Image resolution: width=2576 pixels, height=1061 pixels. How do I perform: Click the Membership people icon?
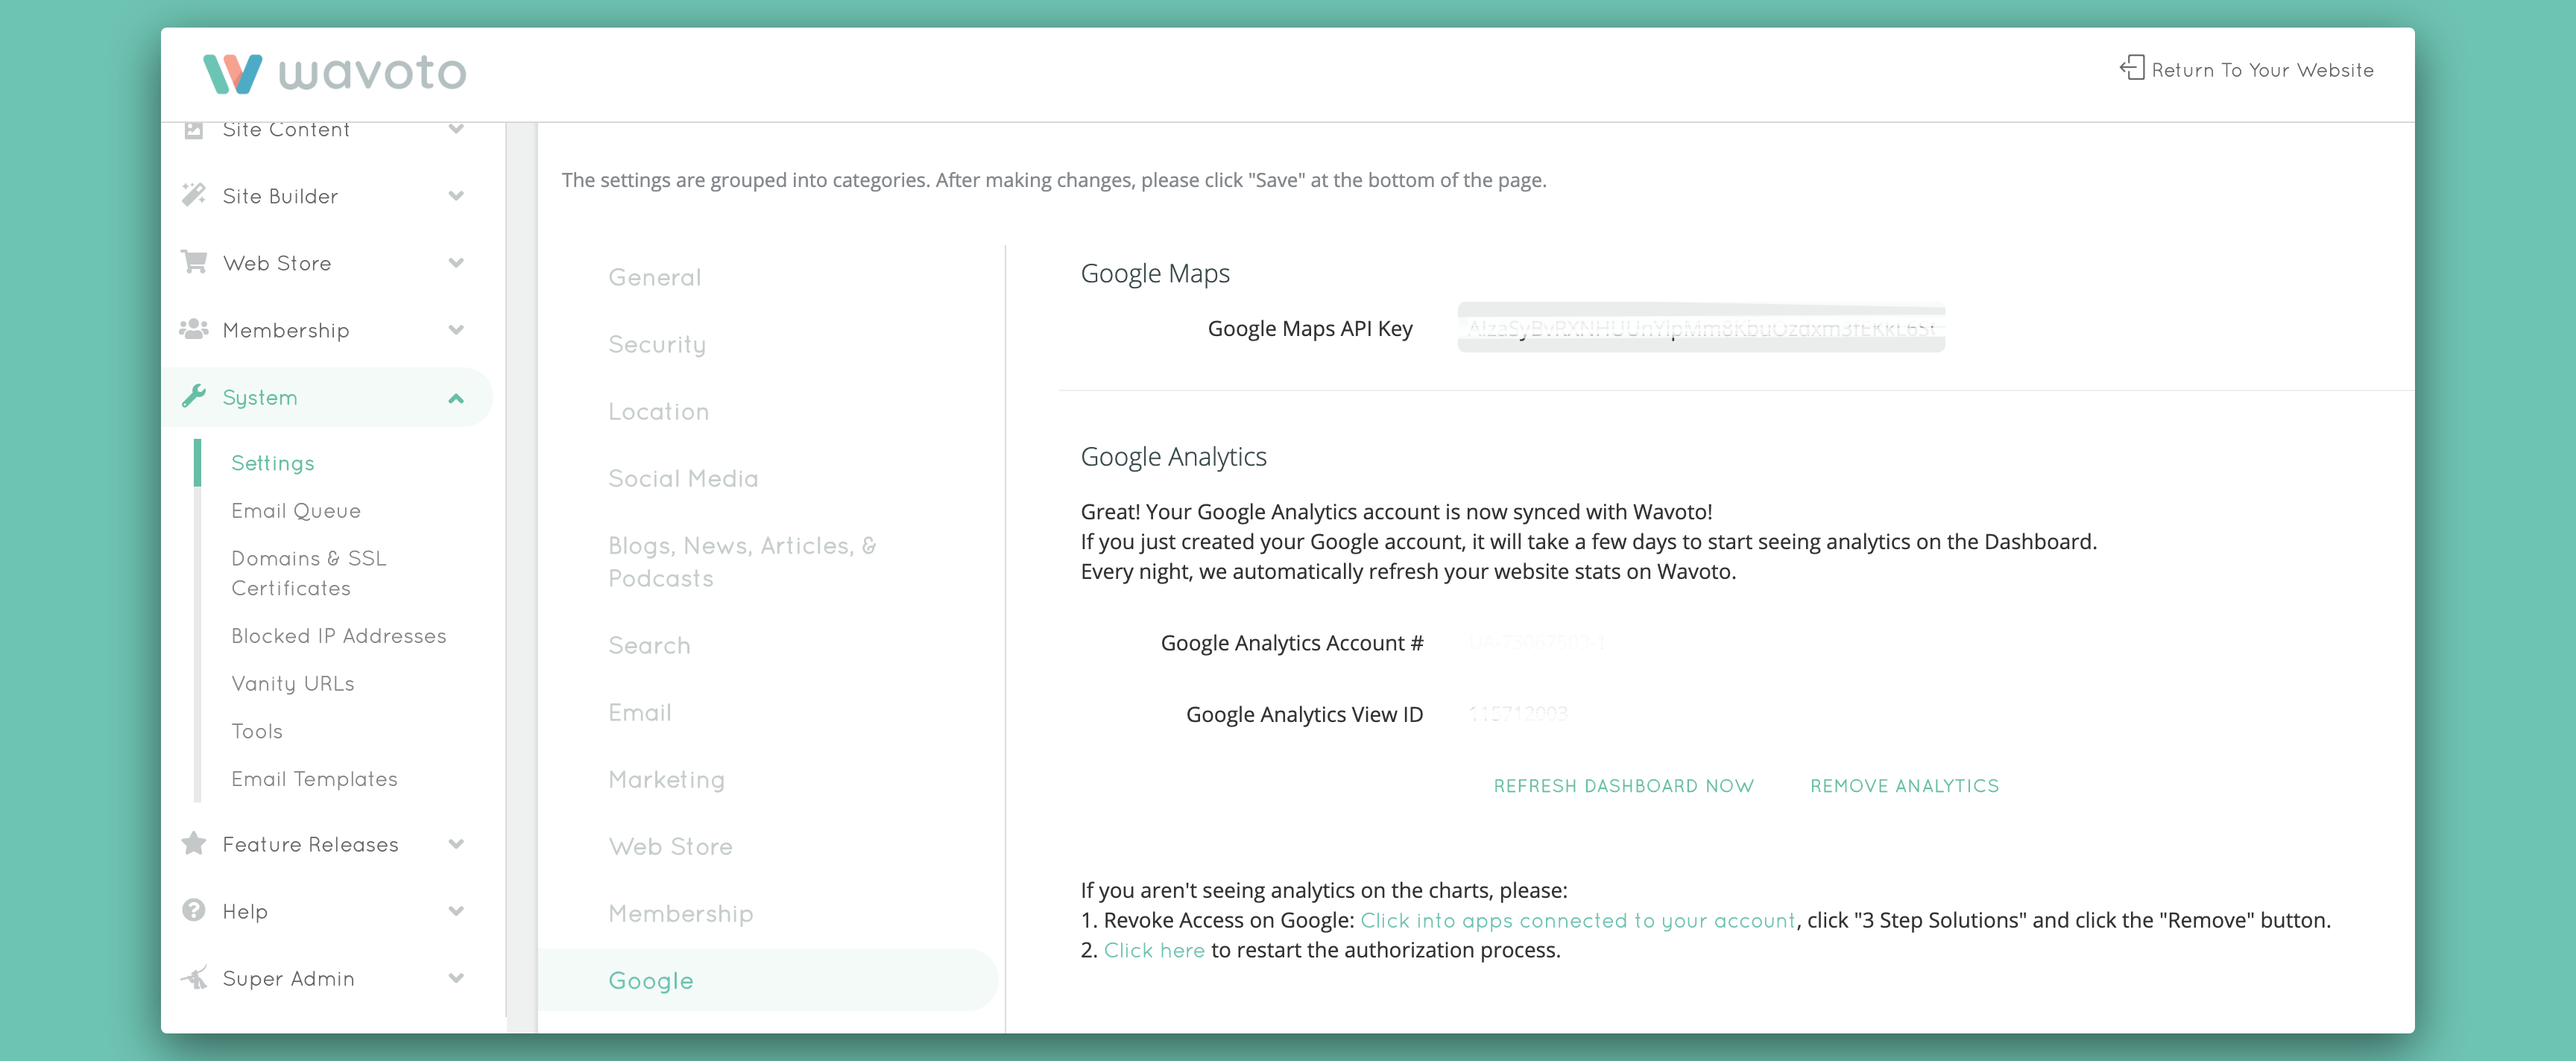coord(194,329)
